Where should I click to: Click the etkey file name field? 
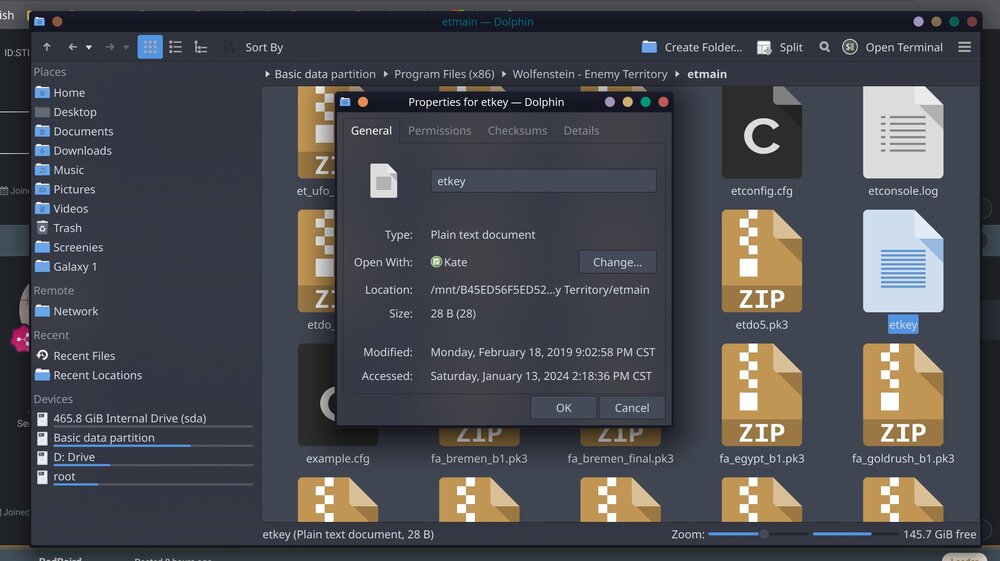pyautogui.click(x=543, y=181)
